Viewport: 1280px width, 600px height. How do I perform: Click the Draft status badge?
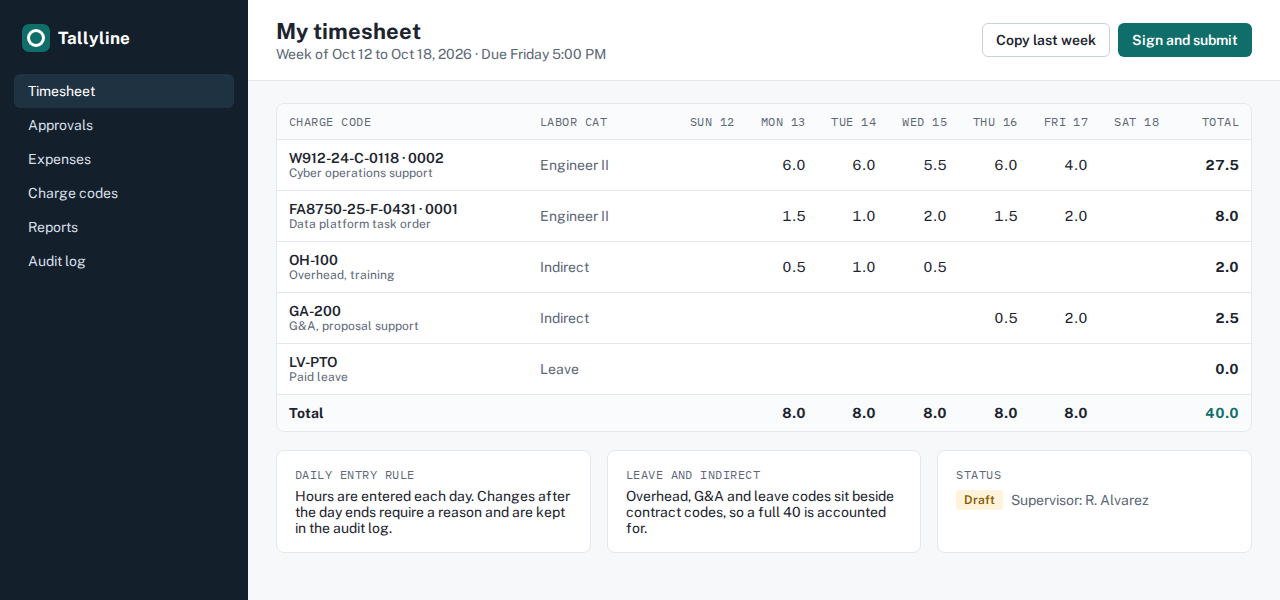coord(979,500)
